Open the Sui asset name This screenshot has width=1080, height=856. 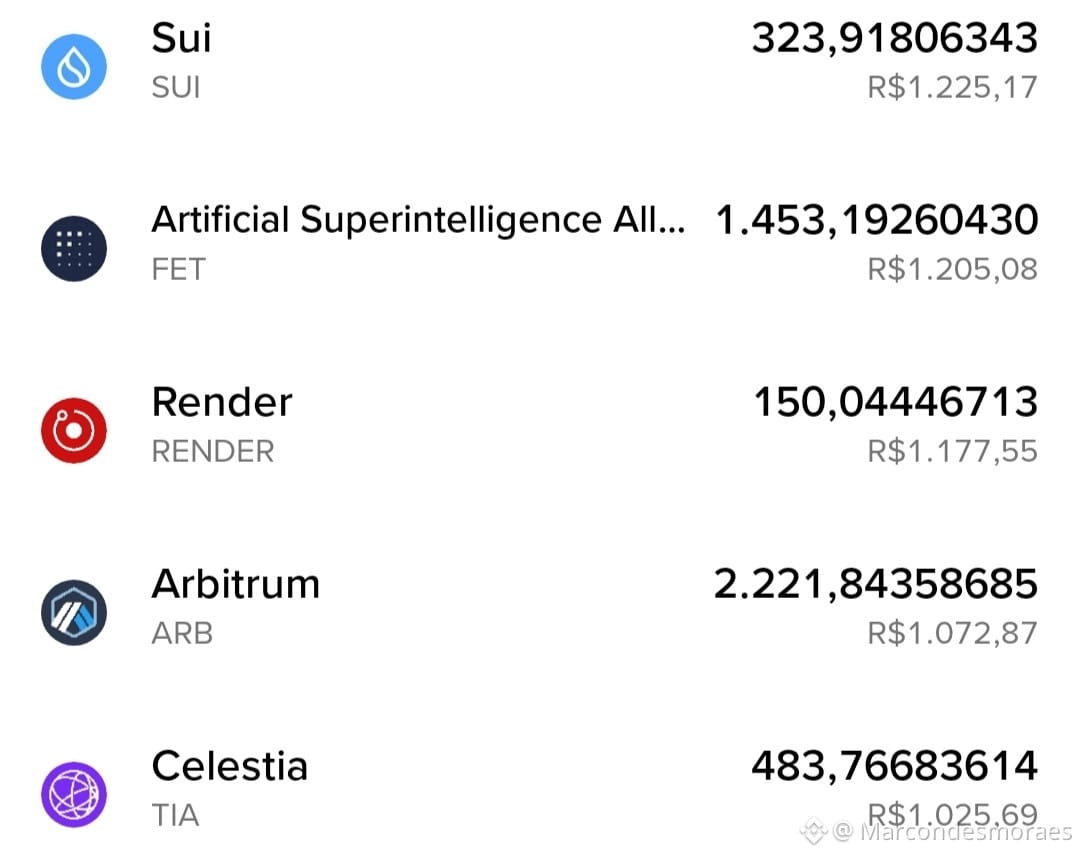pos(181,37)
